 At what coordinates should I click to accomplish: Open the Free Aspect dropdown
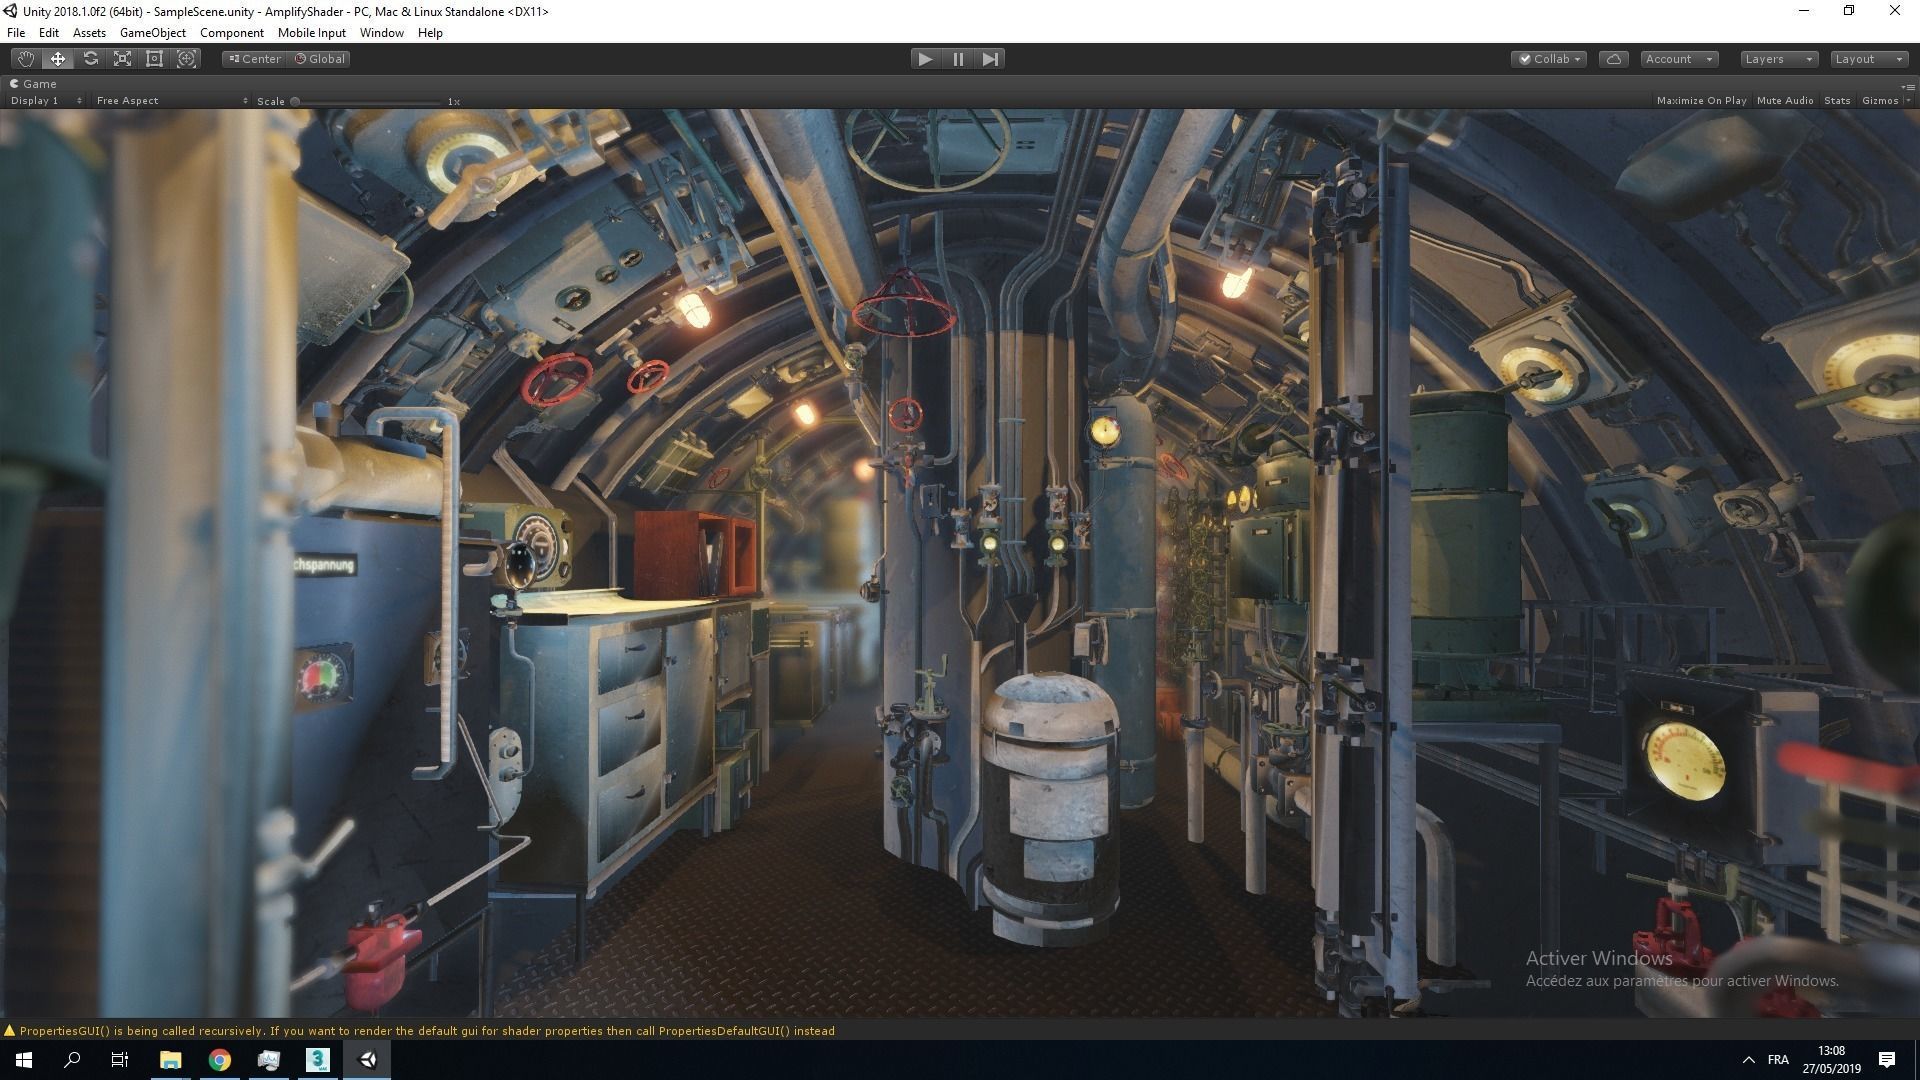pos(171,101)
